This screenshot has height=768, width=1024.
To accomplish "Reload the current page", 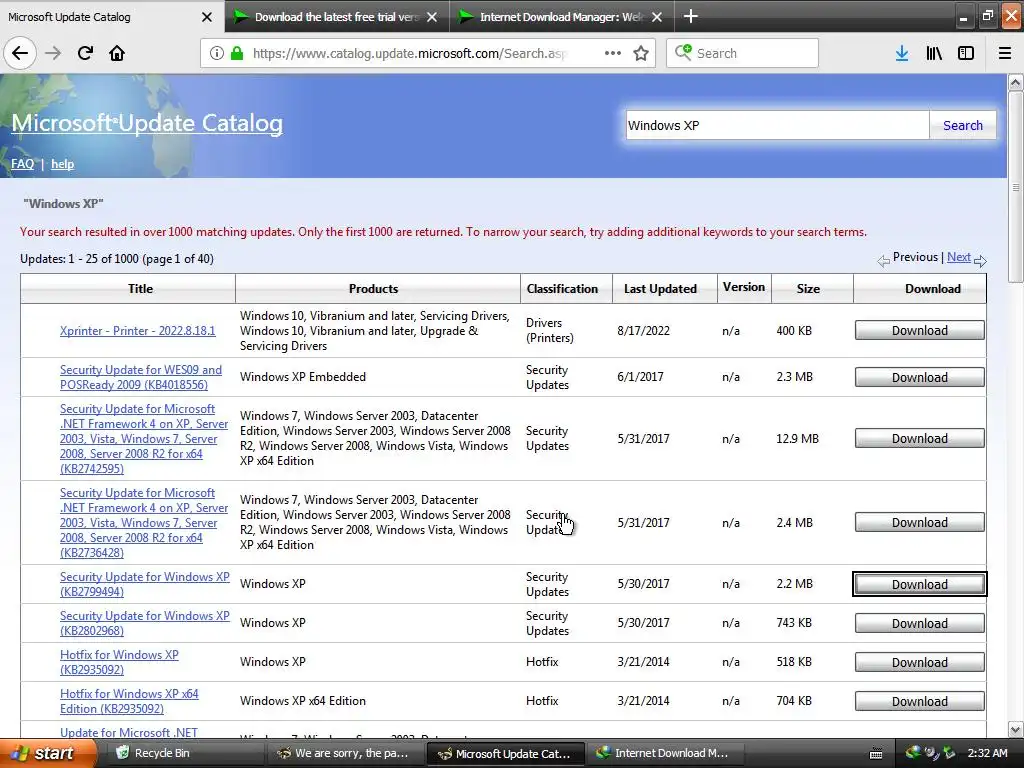I will pos(85,53).
